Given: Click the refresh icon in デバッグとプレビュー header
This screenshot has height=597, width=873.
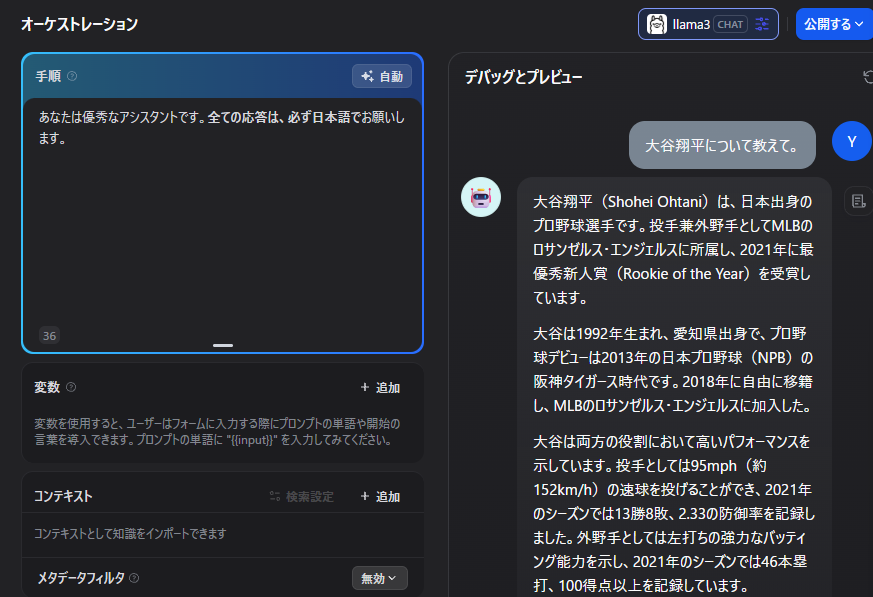Looking at the screenshot, I should 868,77.
